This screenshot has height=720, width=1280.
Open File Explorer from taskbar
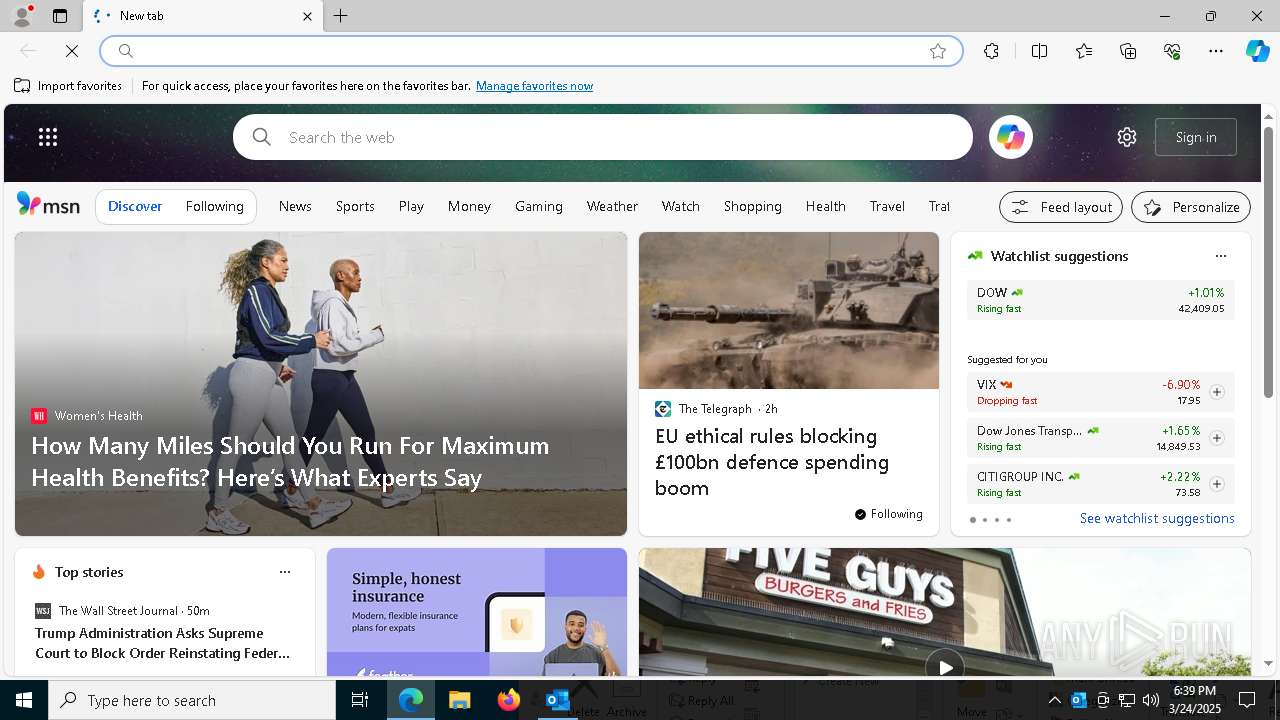(x=459, y=700)
